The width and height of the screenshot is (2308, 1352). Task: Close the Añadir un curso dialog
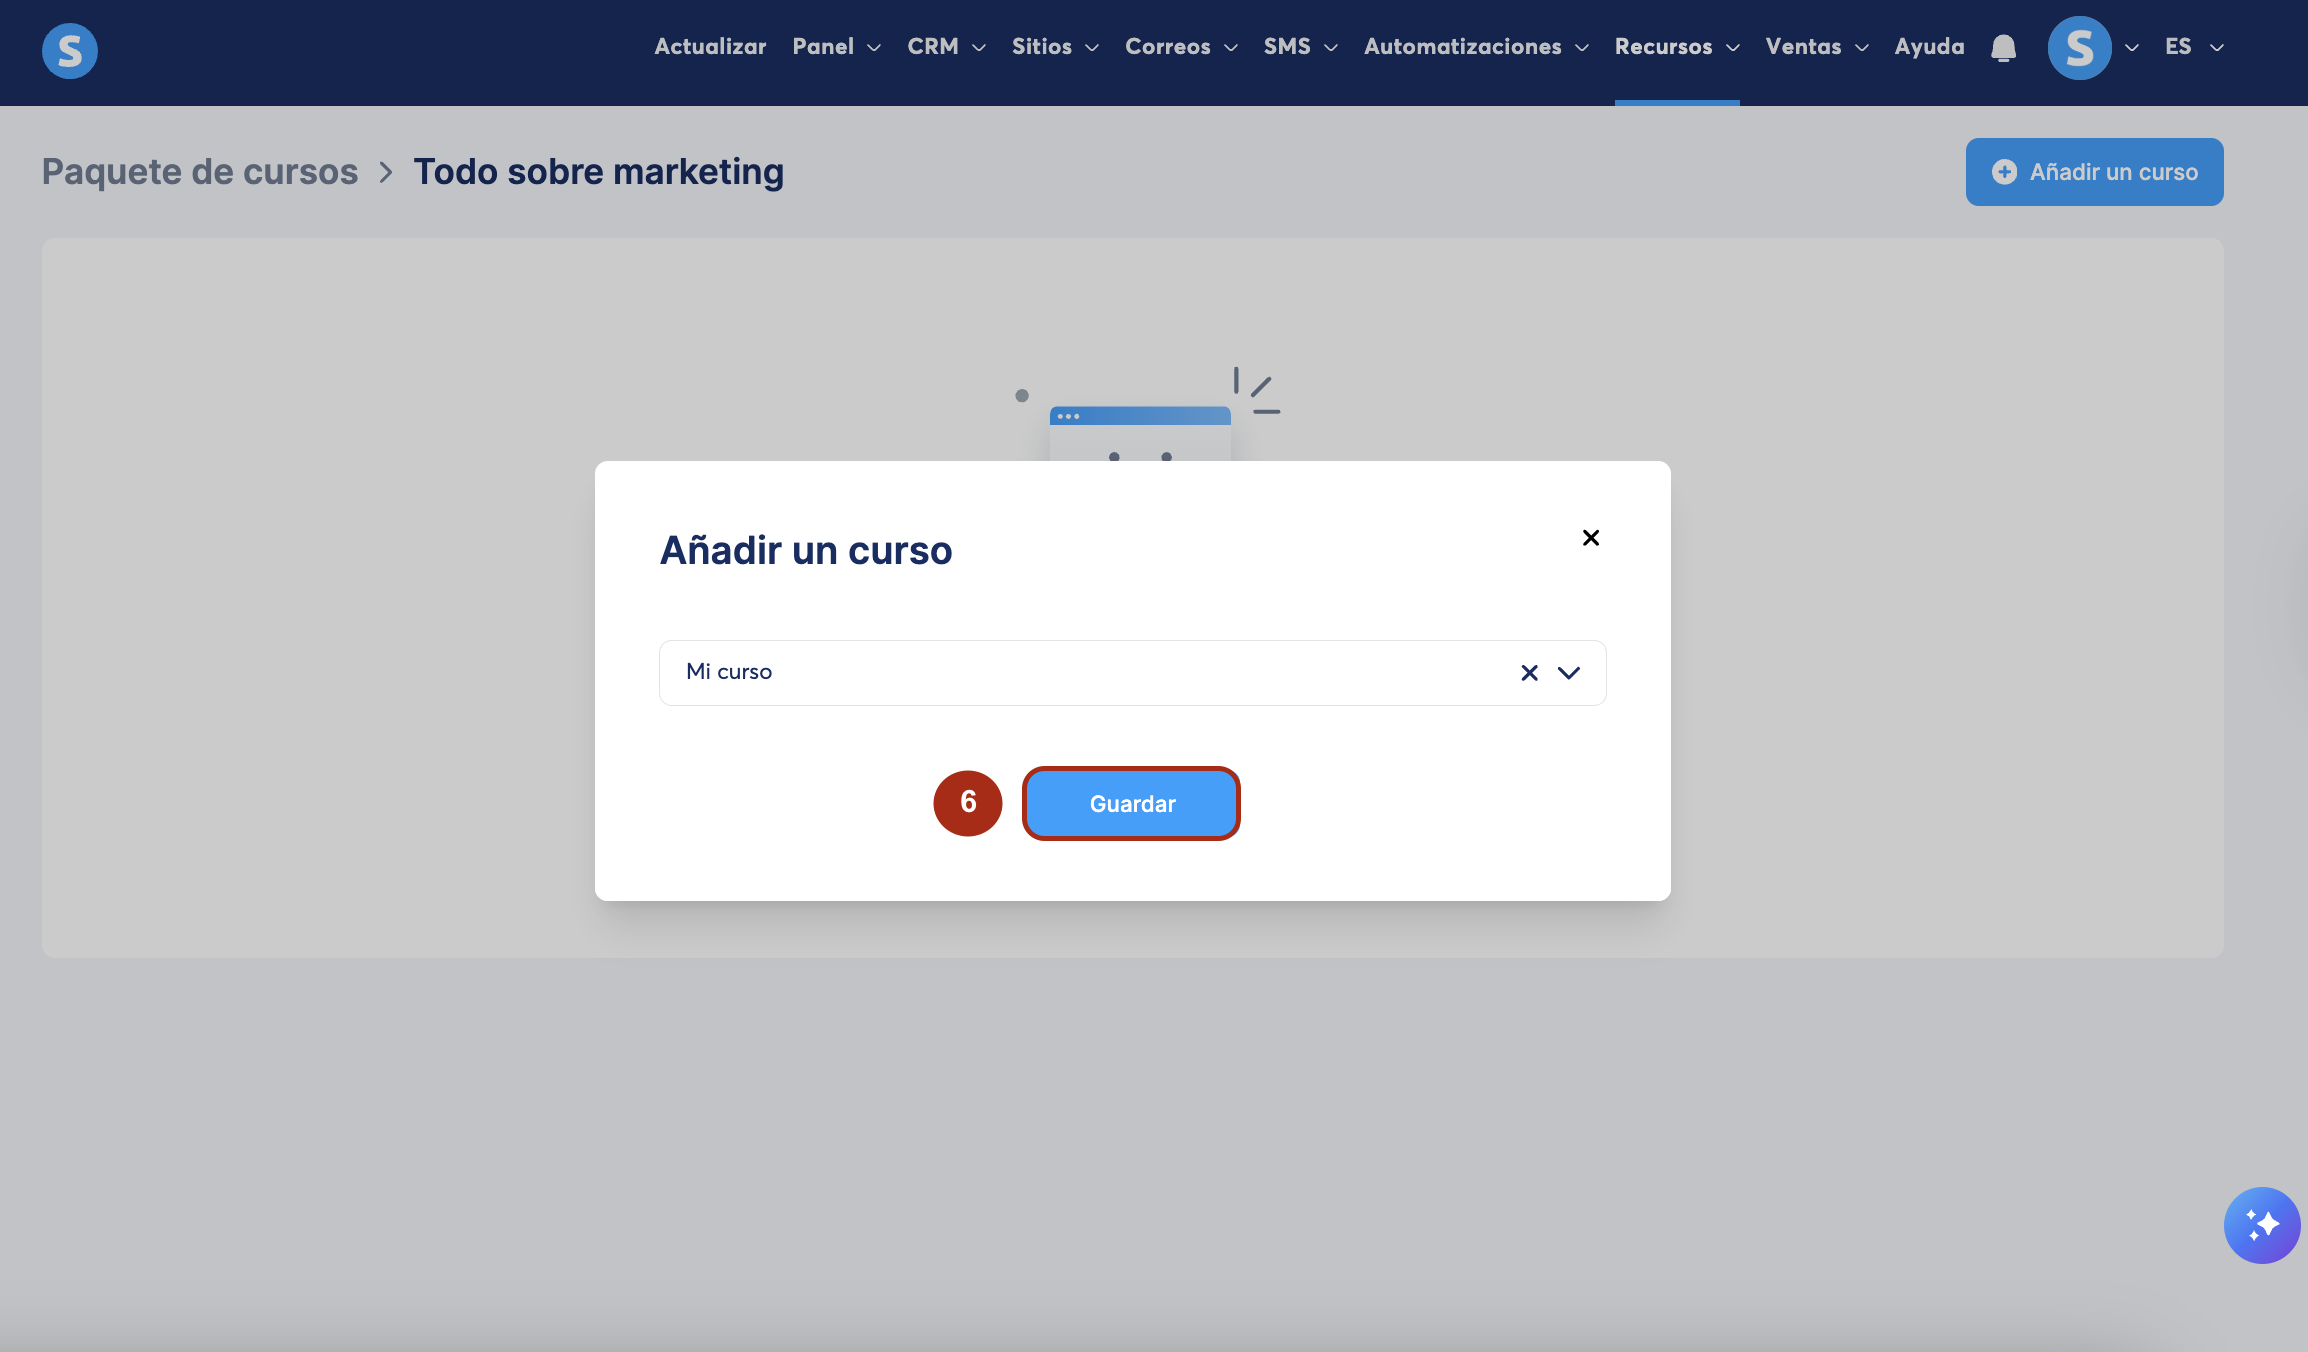pos(1591,538)
